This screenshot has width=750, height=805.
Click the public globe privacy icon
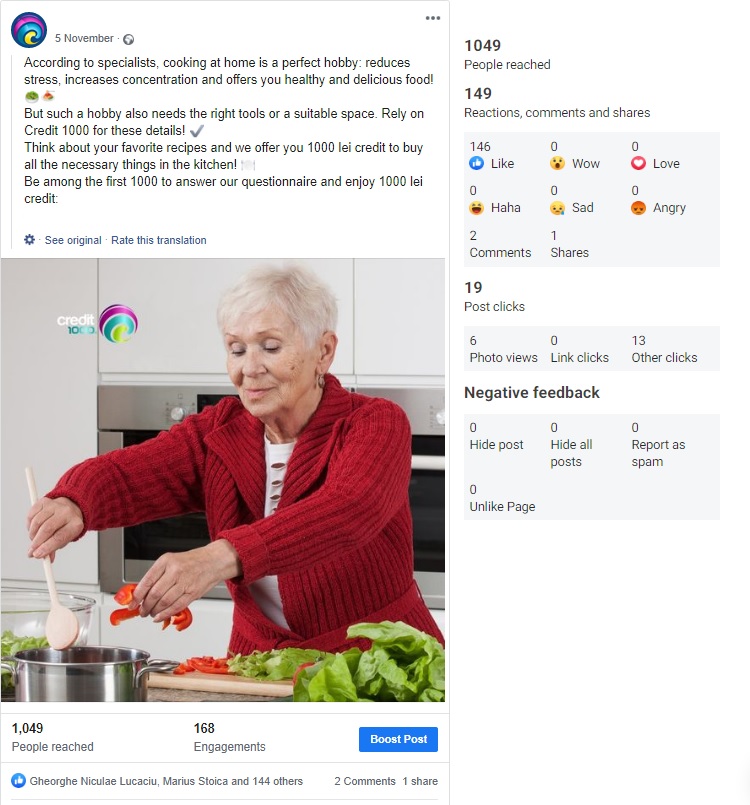click(129, 39)
